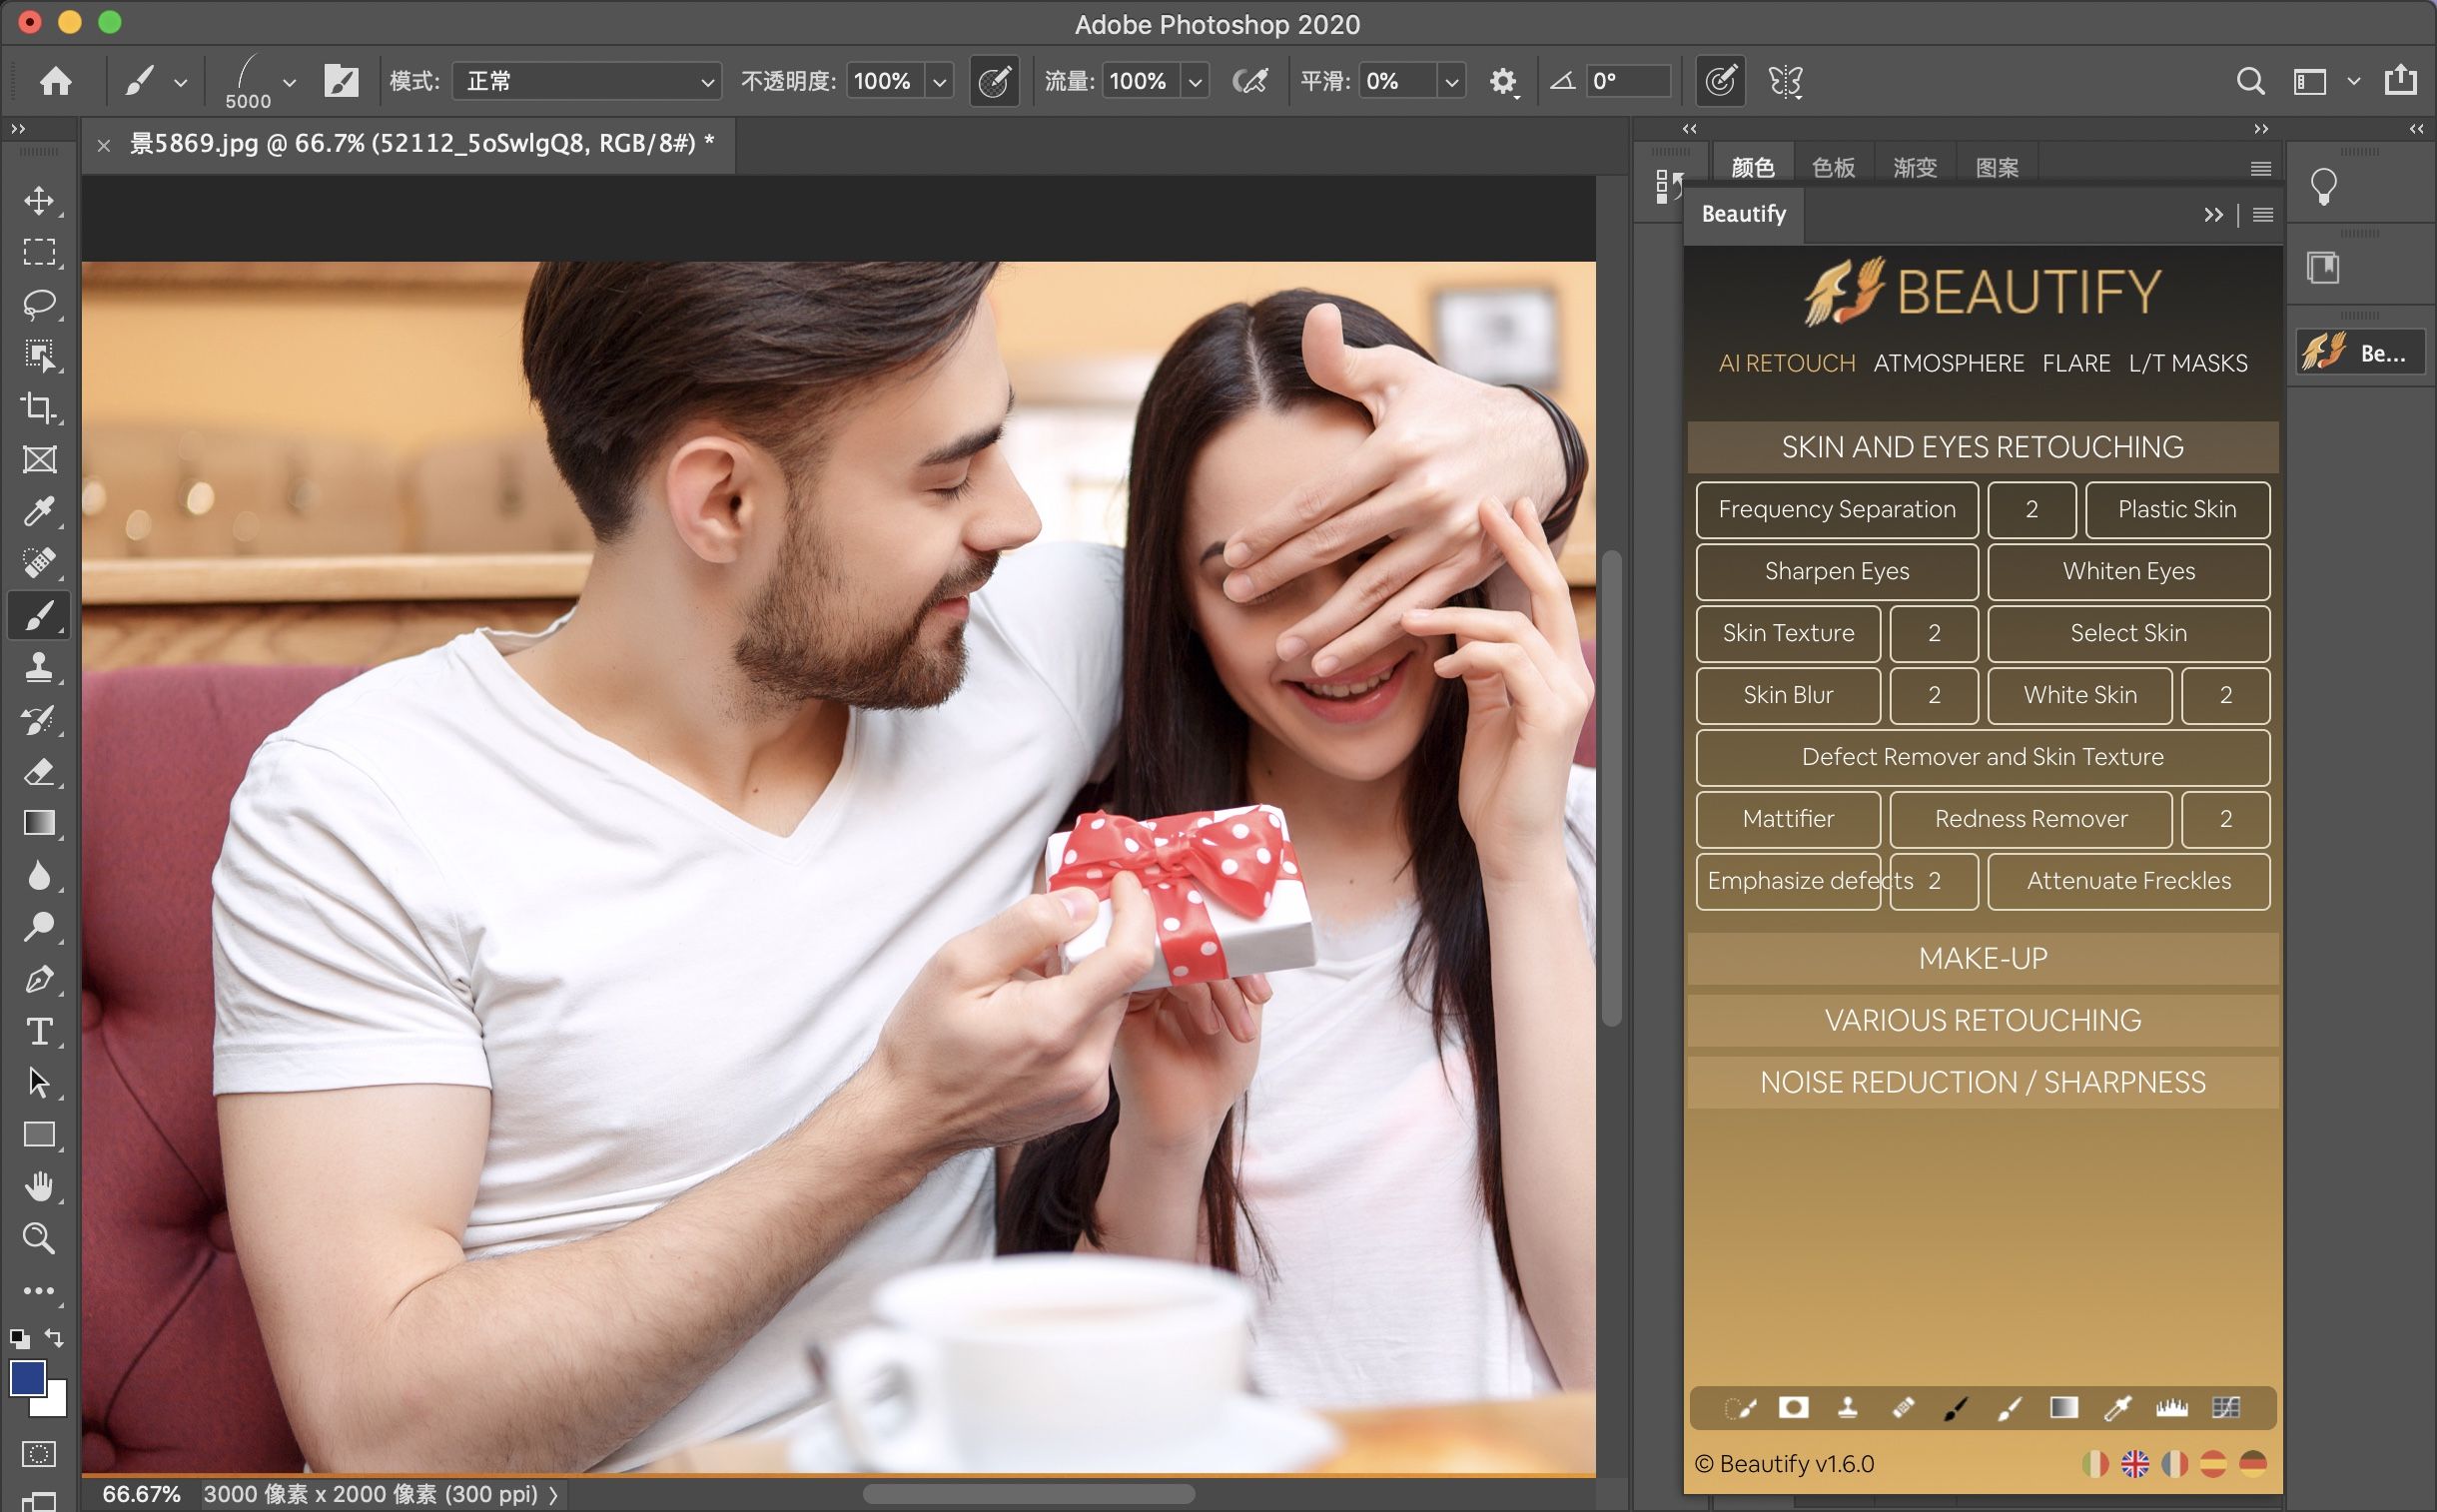
Task: Click Frequency Separation button
Action: point(1836,507)
